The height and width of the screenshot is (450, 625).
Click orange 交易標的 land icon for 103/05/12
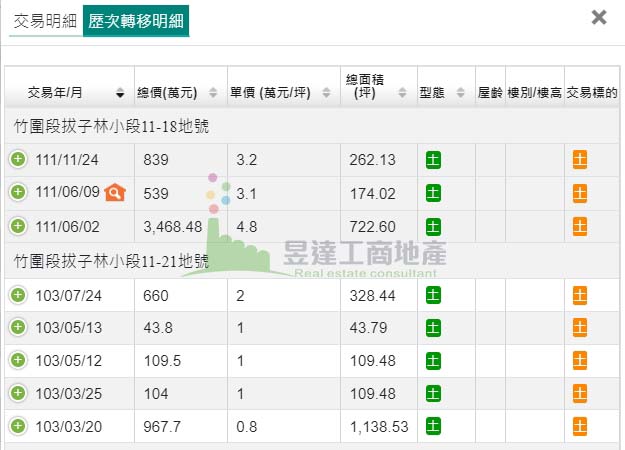580,360
